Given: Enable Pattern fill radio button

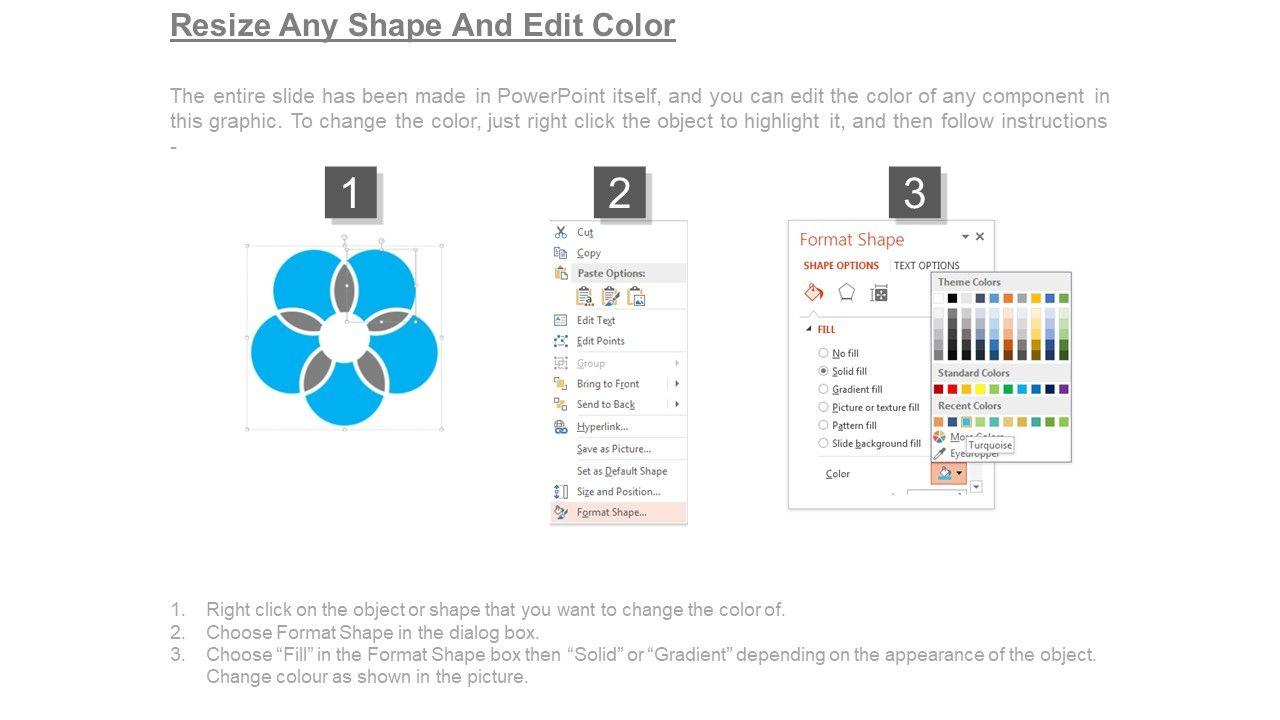Looking at the screenshot, I should [823, 425].
